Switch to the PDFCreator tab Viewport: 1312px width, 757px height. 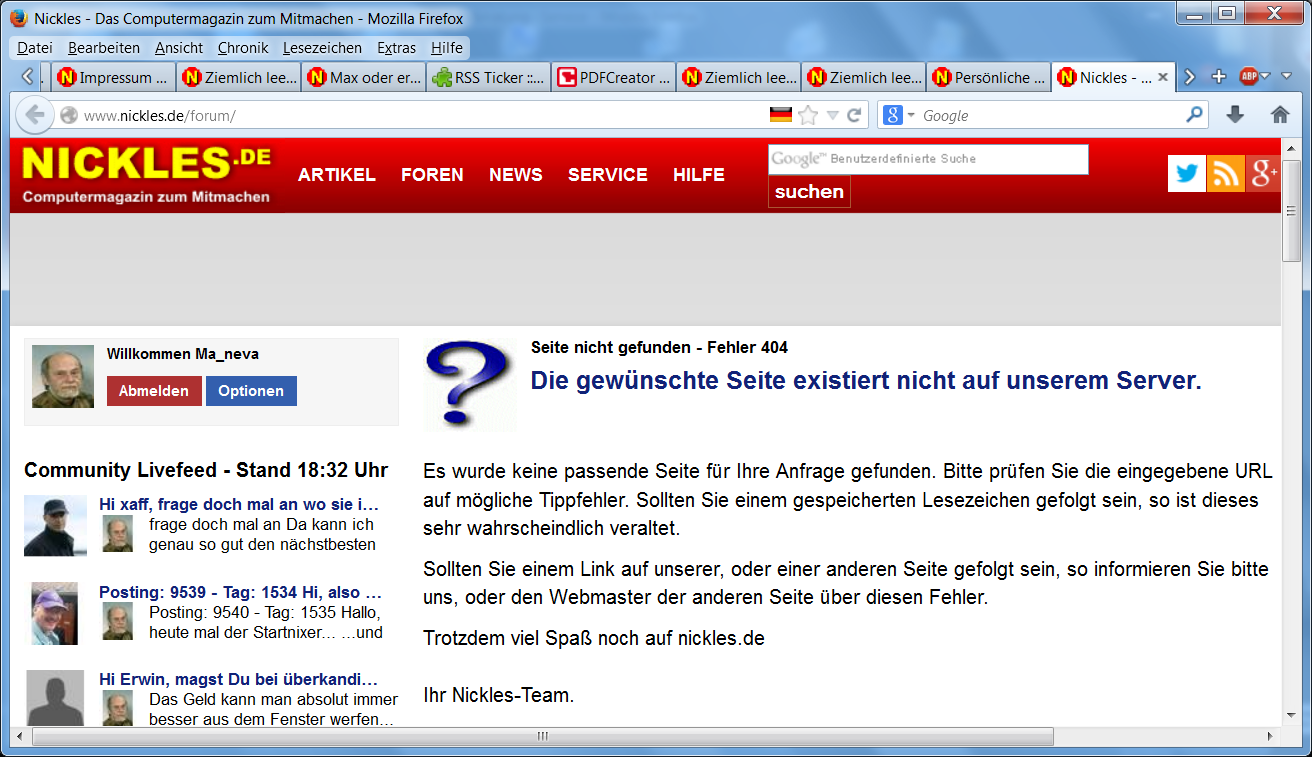point(613,77)
